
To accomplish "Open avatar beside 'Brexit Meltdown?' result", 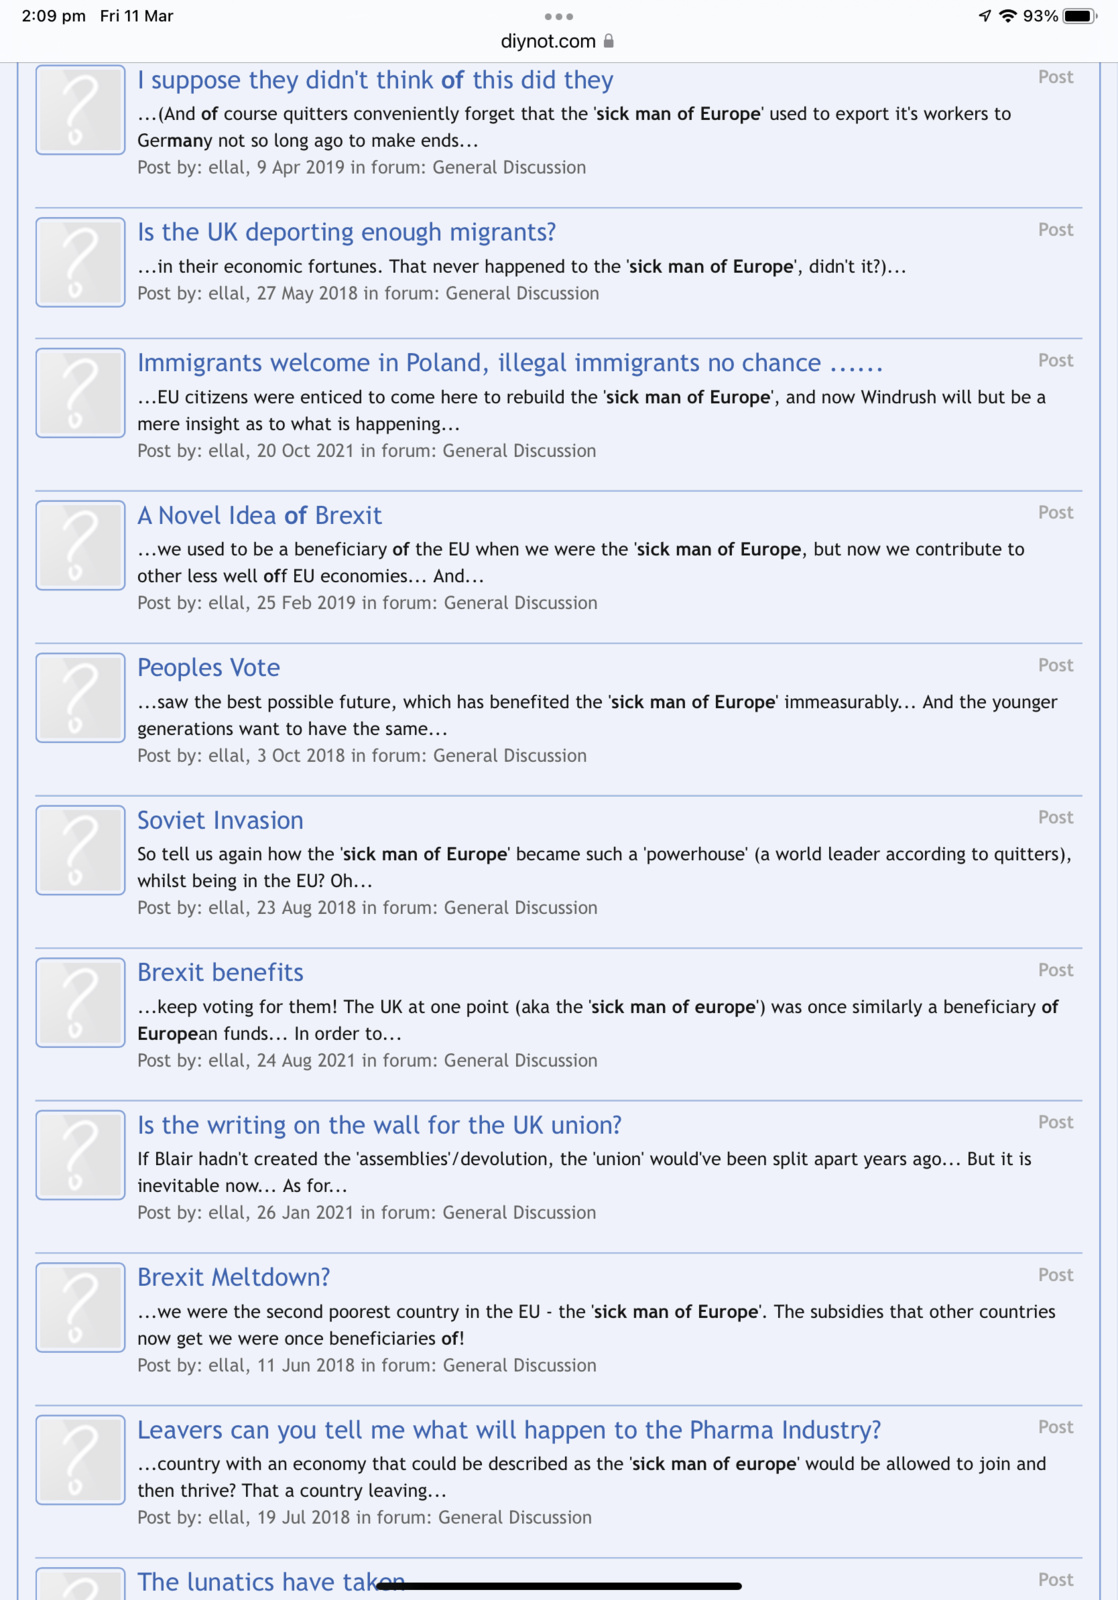I will [x=80, y=1307].
